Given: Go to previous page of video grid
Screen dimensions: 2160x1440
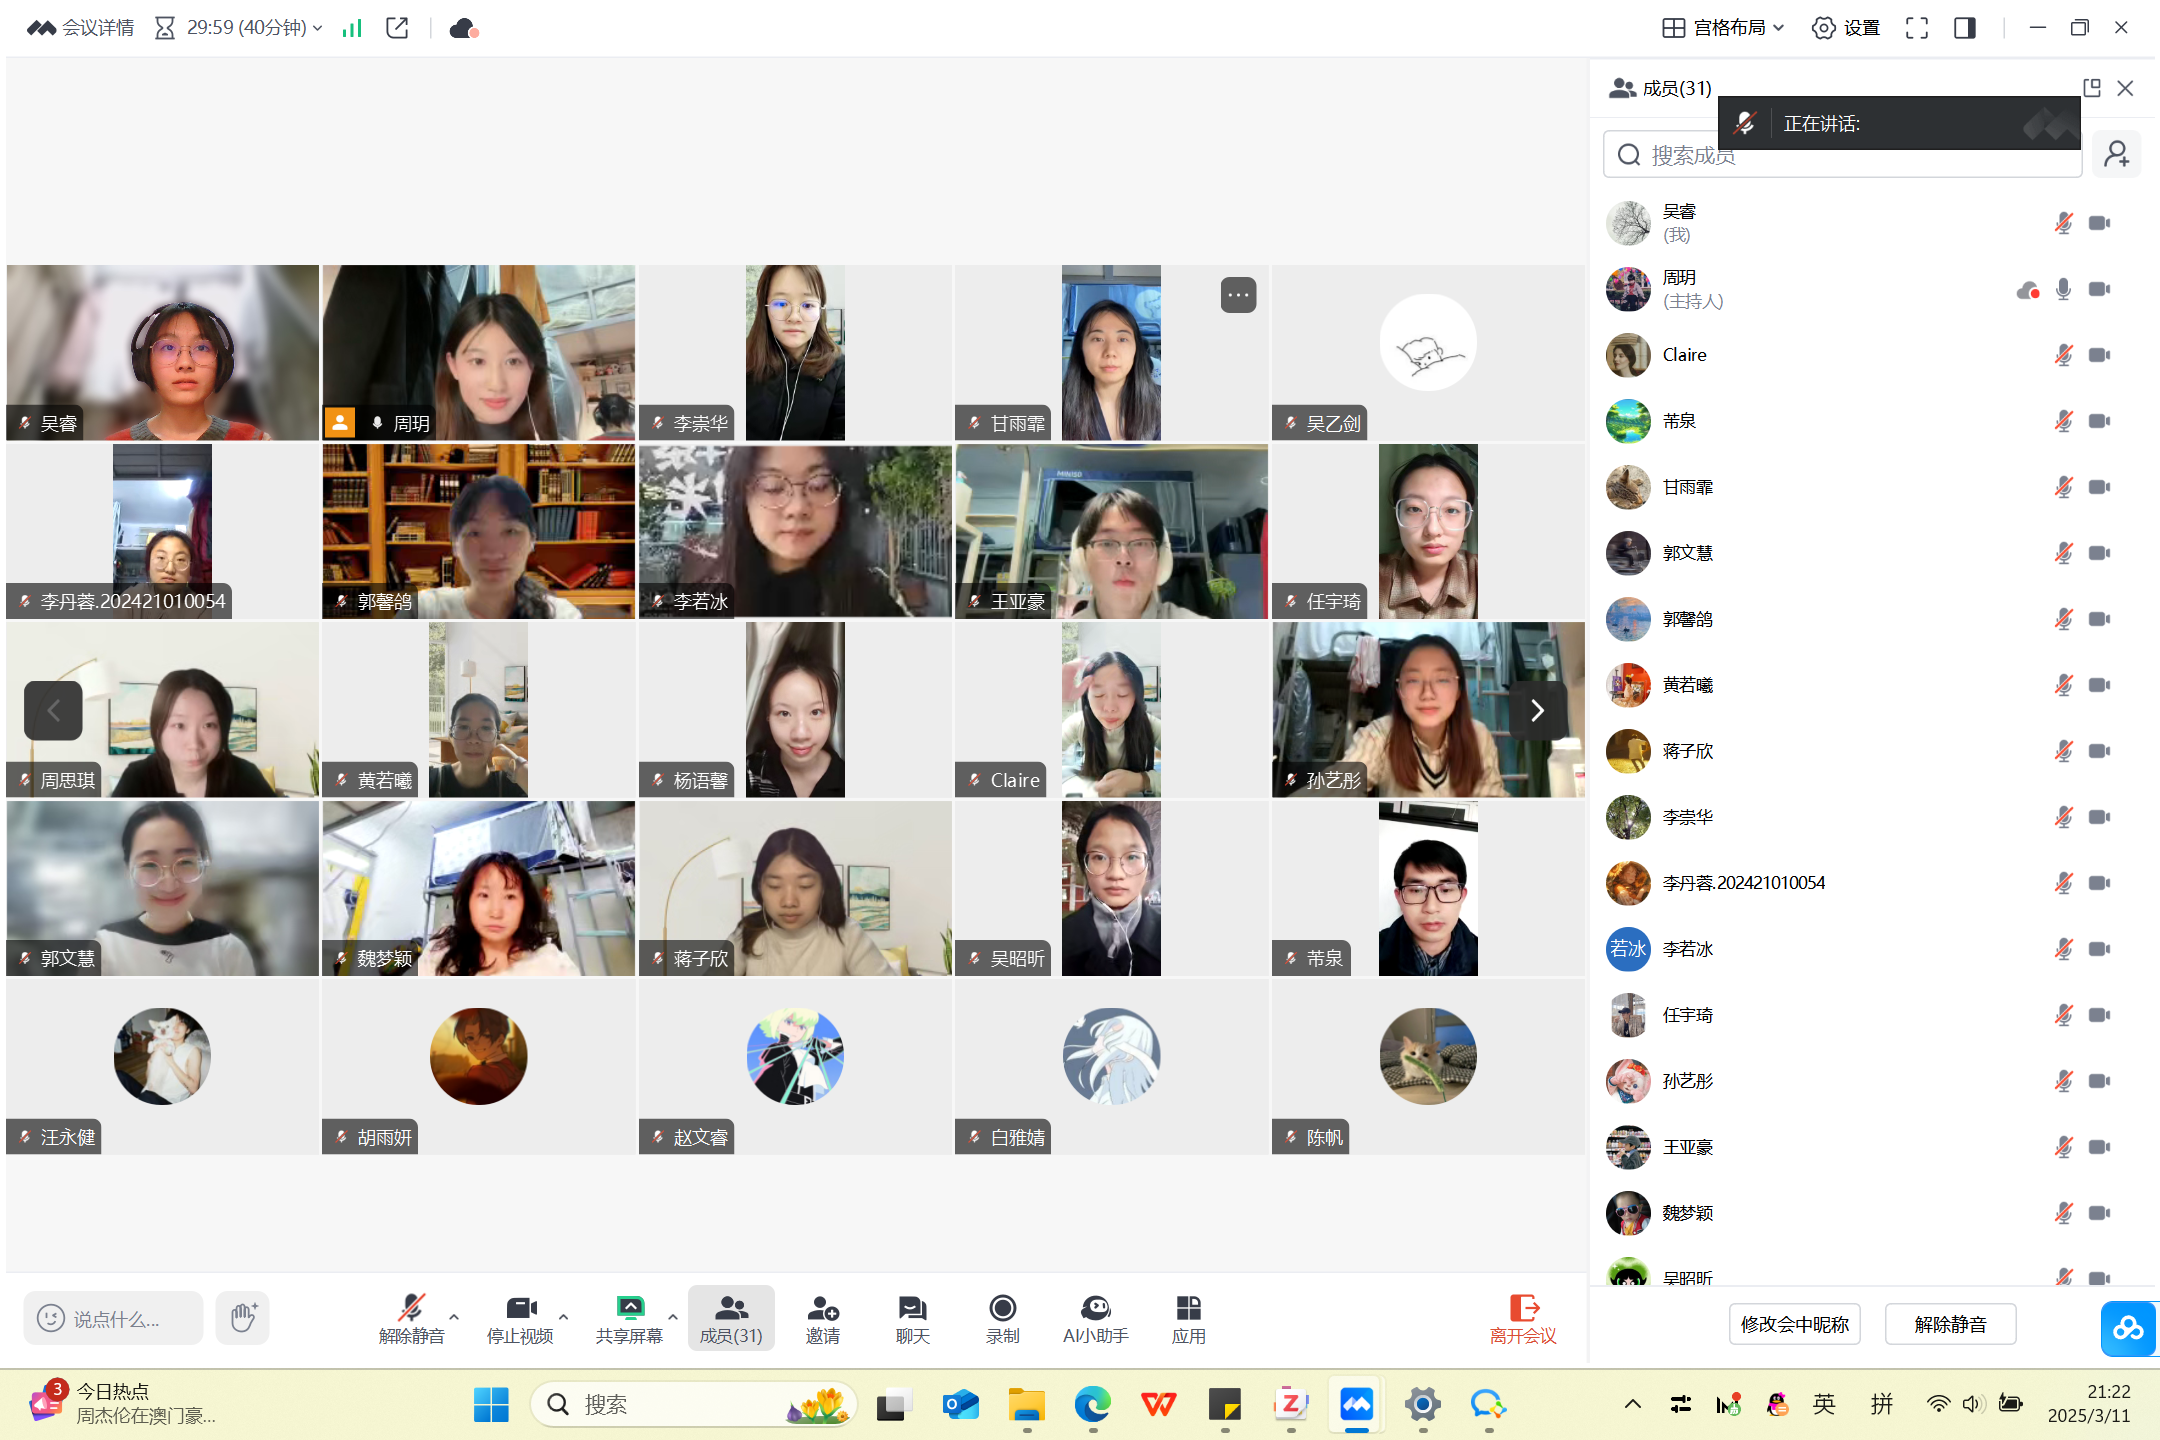Looking at the screenshot, I should 53,711.
